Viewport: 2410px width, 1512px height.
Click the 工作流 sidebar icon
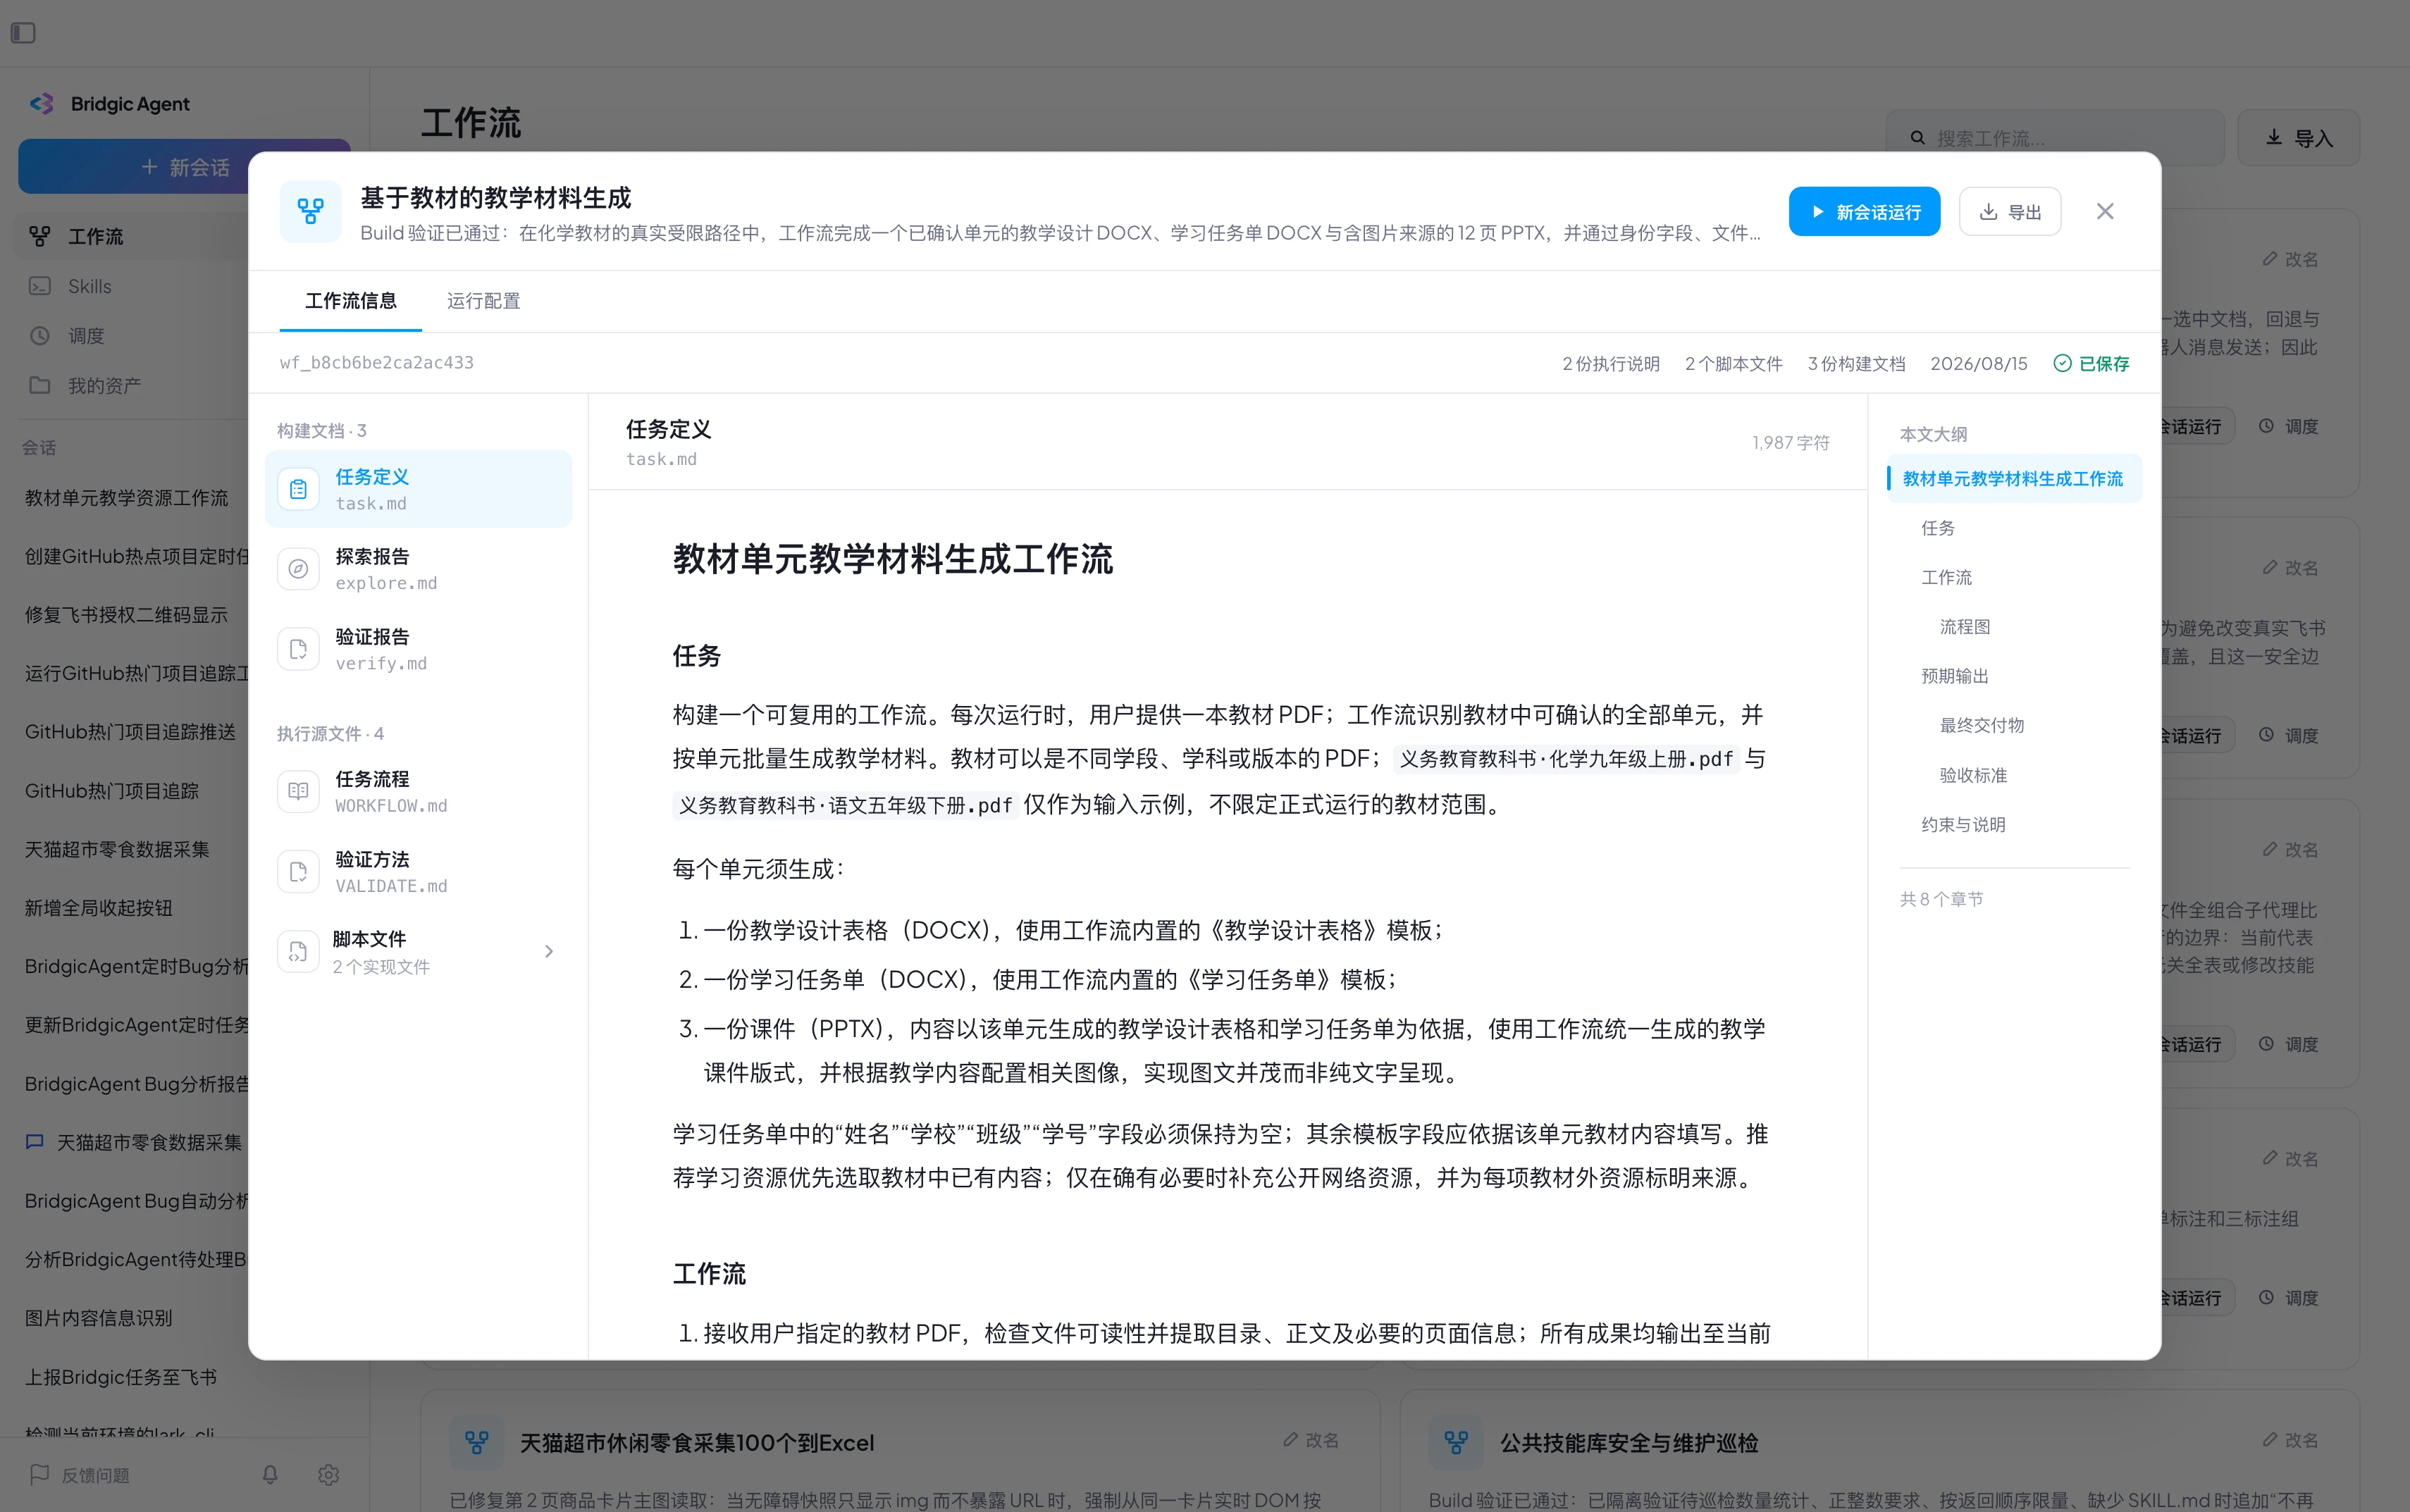(x=40, y=236)
